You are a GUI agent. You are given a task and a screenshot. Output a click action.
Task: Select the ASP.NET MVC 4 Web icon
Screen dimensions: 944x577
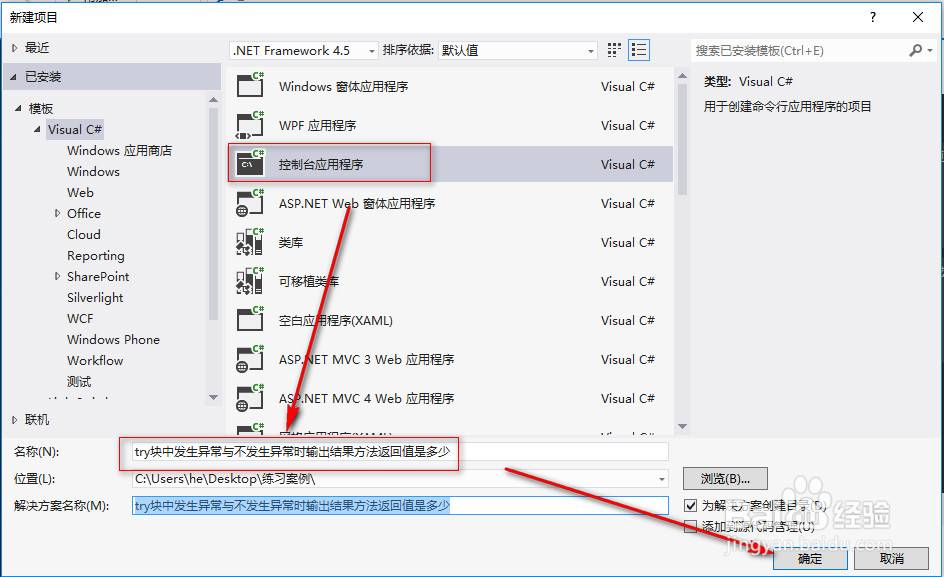[250, 398]
